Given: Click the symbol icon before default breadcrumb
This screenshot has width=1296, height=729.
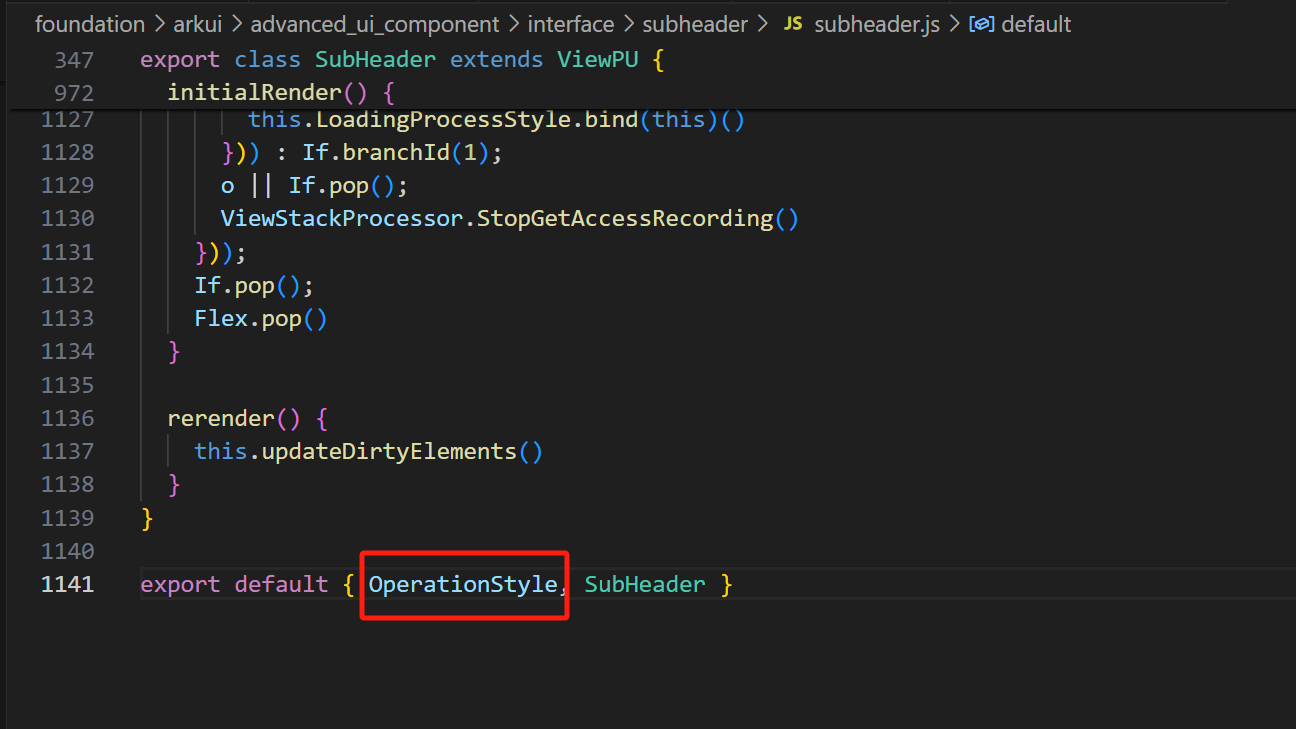Looking at the screenshot, I should (981, 24).
